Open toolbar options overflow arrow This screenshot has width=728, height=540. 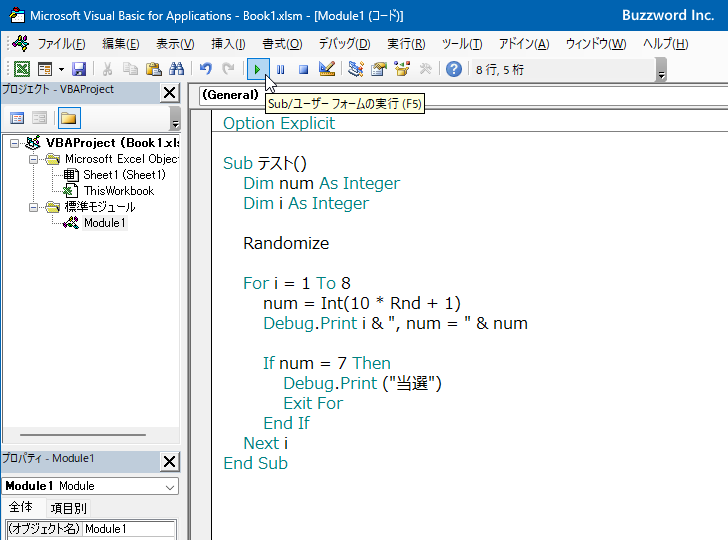662,71
